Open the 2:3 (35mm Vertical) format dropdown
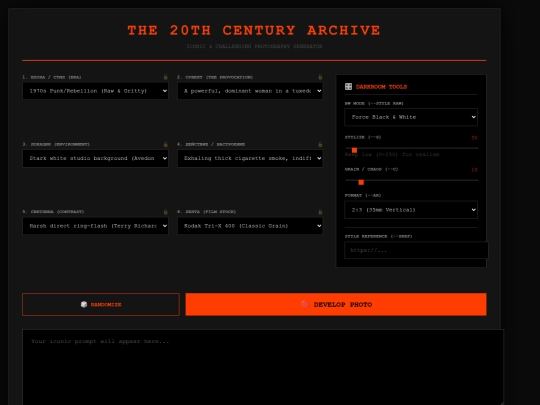This screenshot has width=540, height=405. point(411,210)
